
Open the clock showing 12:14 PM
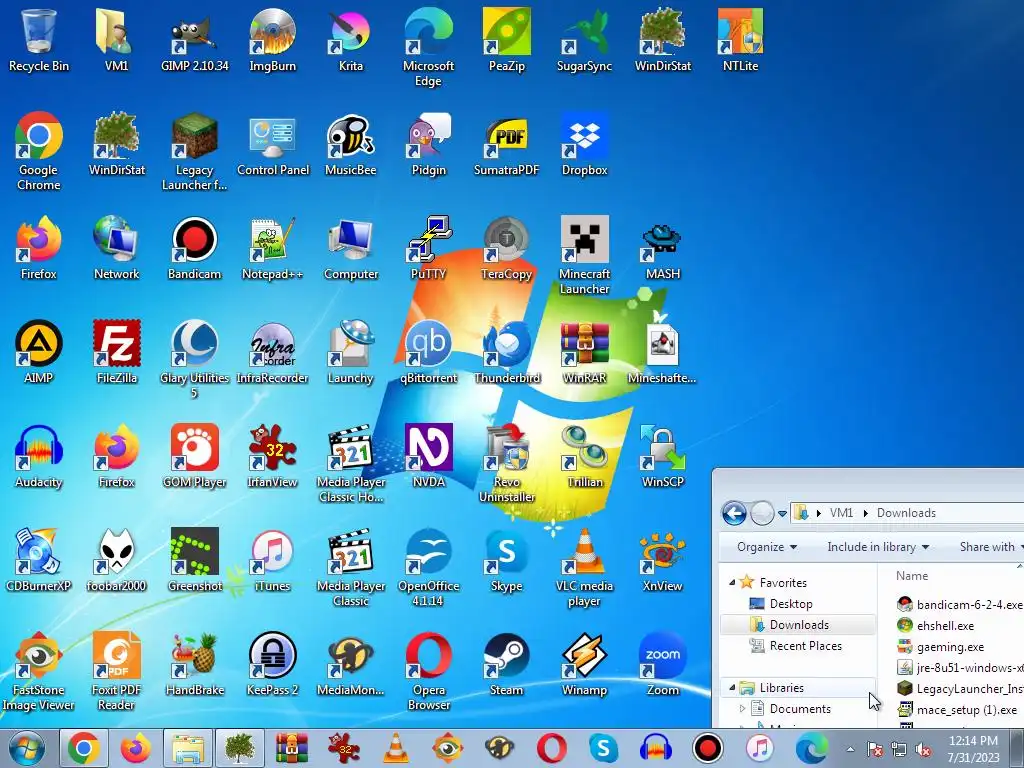(973, 749)
